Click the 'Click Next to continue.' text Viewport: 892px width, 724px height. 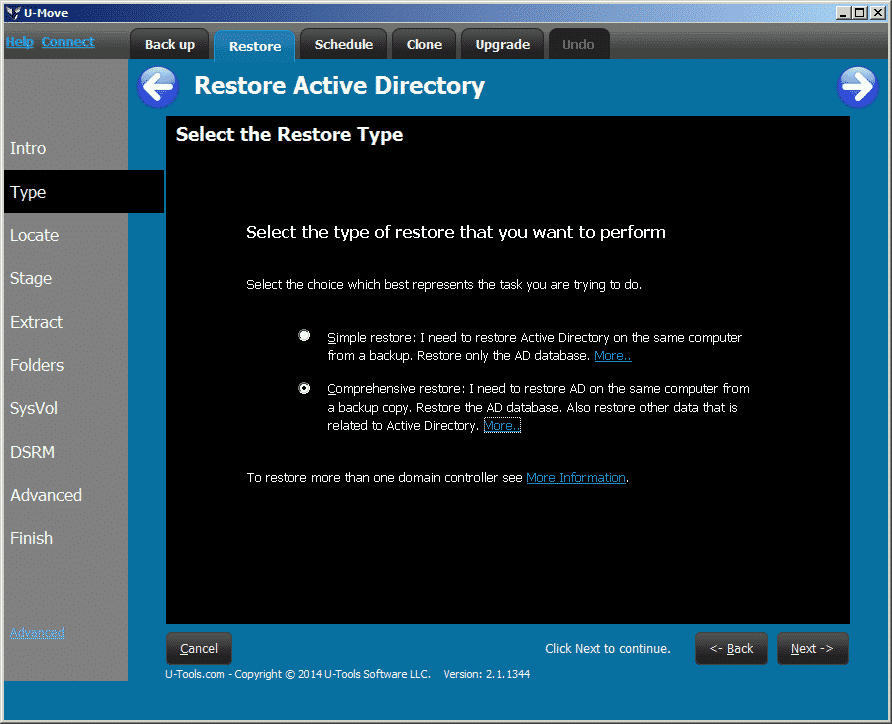(x=608, y=648)
